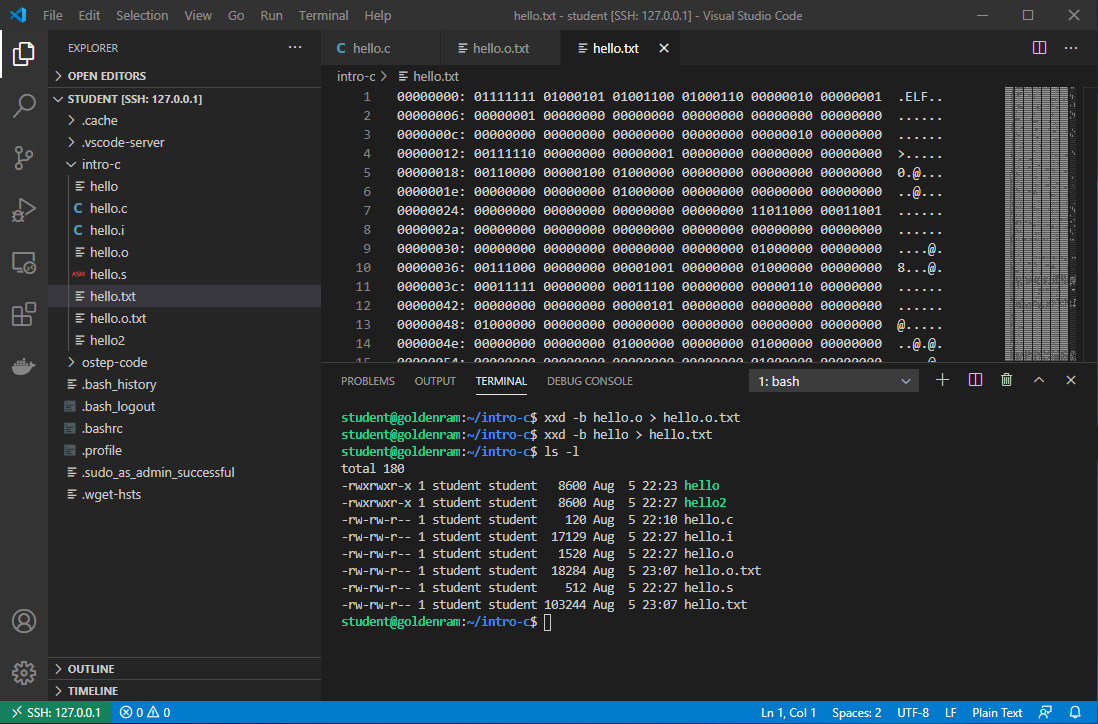Open .bashrc file in explorer
This screenshot has width=1098, height=724.
point(185,429)
